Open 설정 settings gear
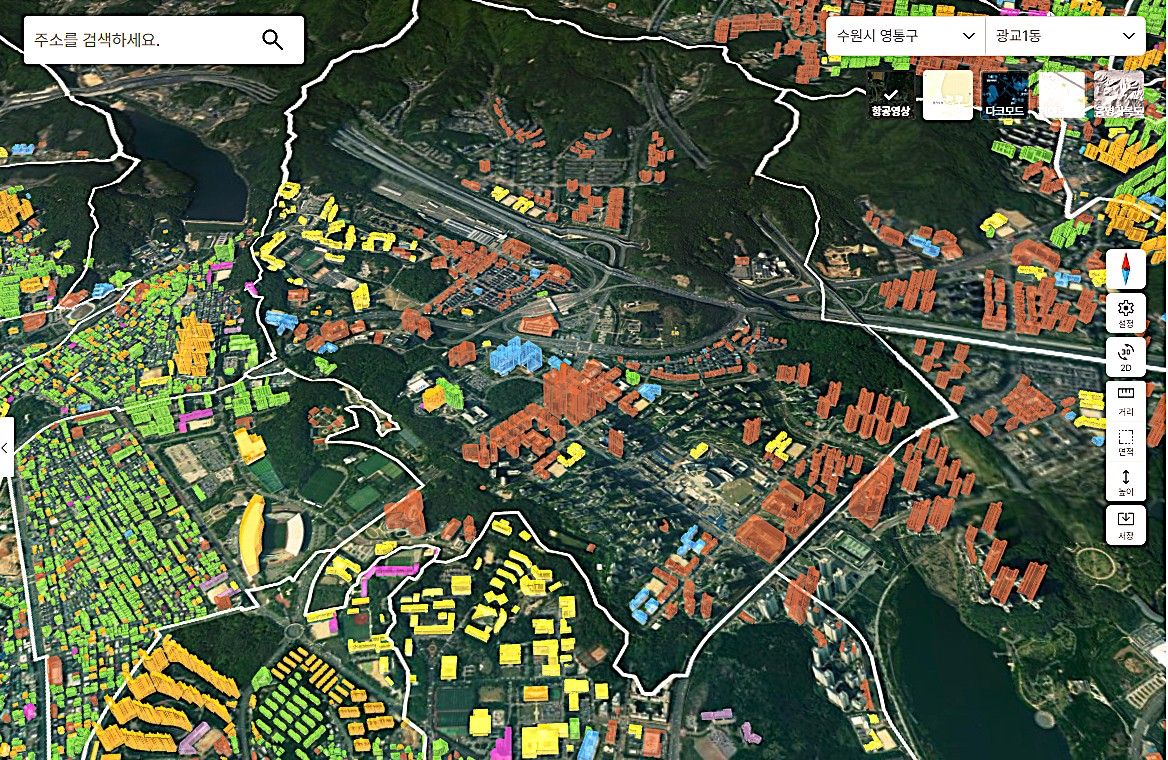The width and height of the screenshot is (1168, 760). (x=1126, y=314)
